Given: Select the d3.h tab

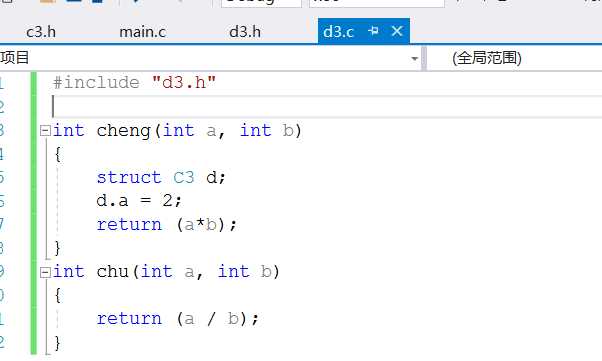Looking at the screenshot, I should [x=245, y=31].
